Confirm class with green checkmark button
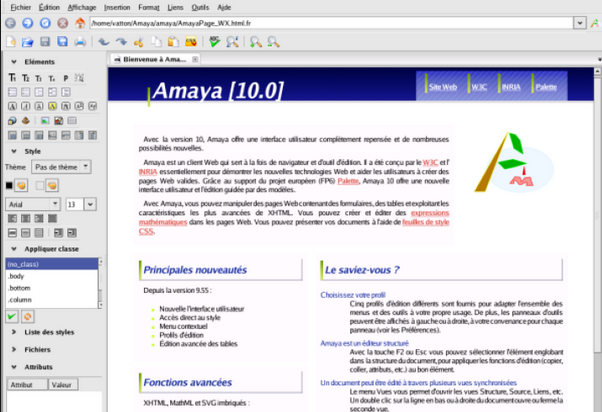The height and width of the screenshot is (412, 602). pyautogui.click(x=12, y=317)
